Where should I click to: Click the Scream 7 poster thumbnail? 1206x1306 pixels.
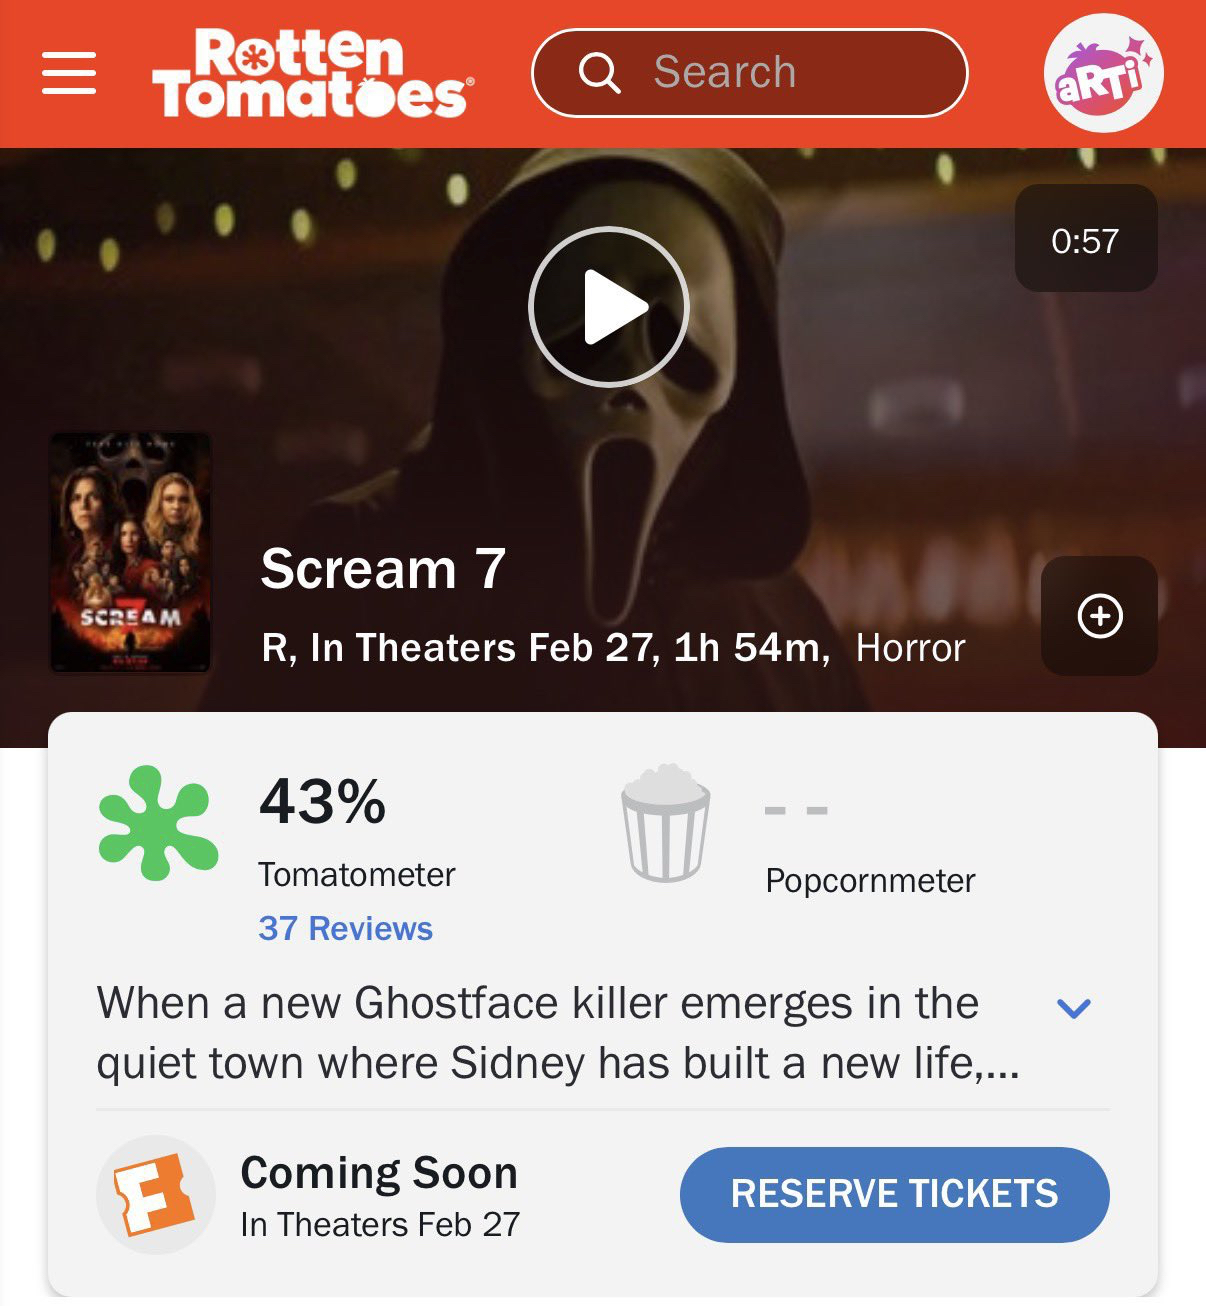tap(130, 552)
